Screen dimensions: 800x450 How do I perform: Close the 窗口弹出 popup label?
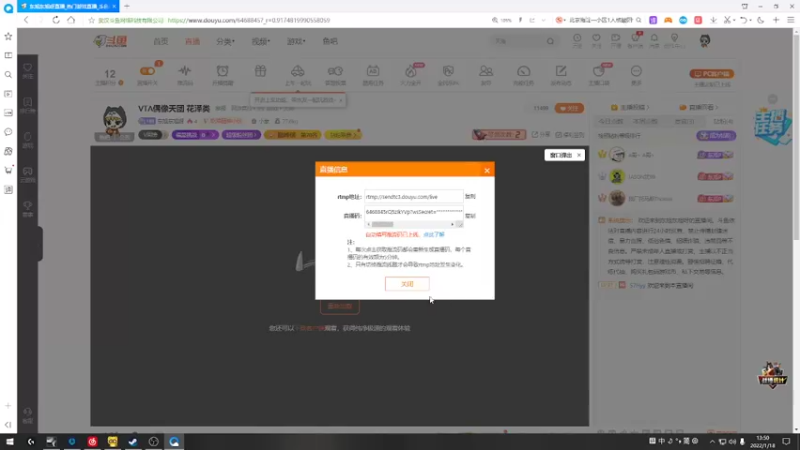pyautogui.click(x=579, y=155)
